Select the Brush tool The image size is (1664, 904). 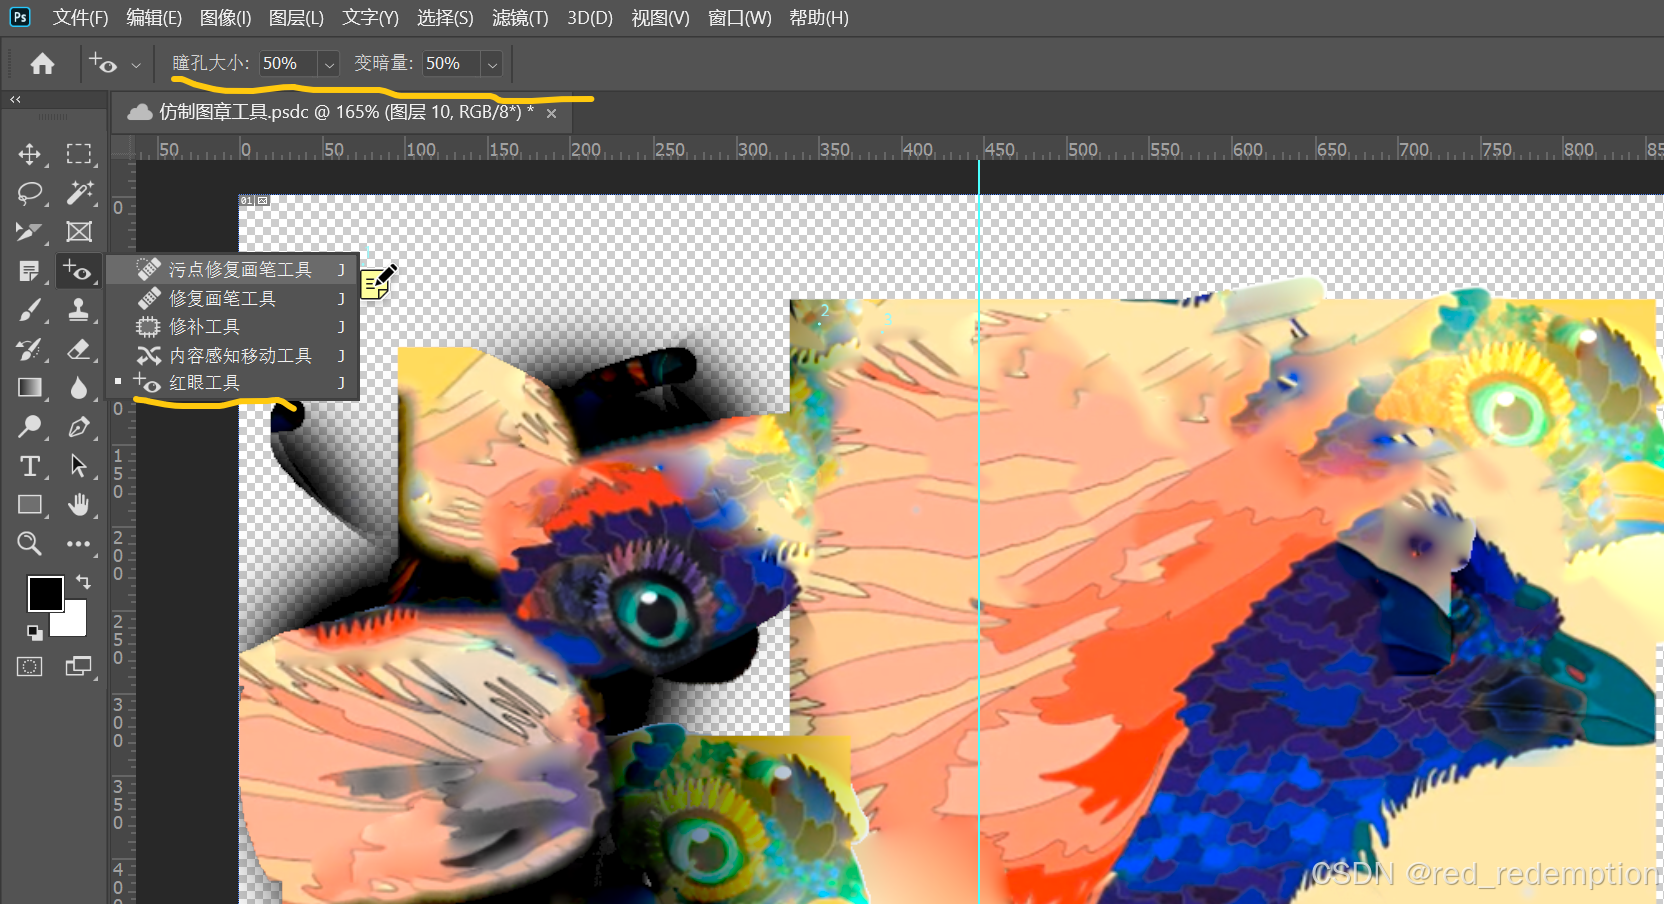point(30,310)
